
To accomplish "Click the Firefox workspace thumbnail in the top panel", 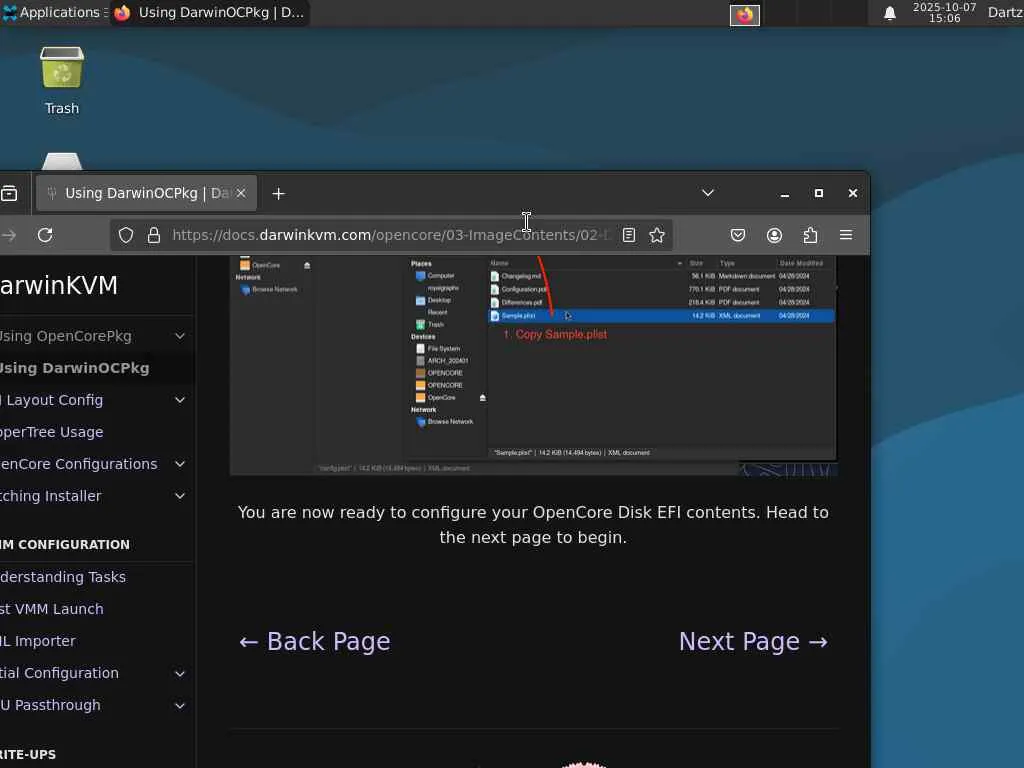I will click(744, 14).
